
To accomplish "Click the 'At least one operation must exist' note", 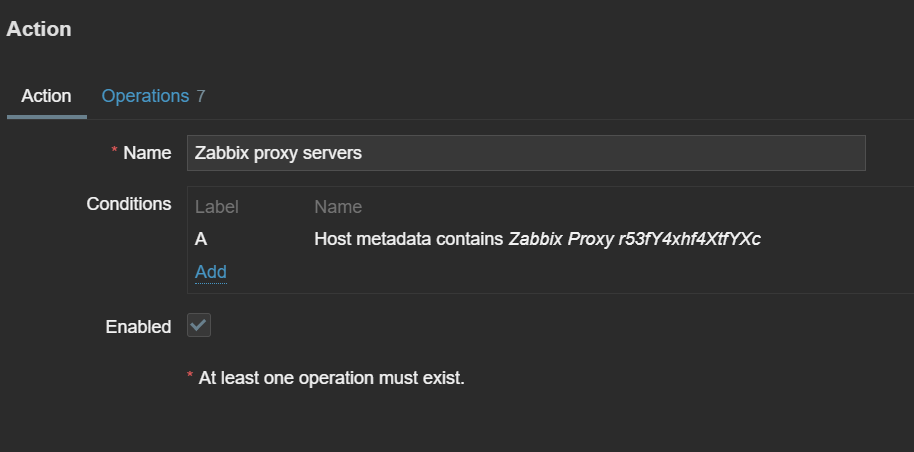I will tap(331, 378).
